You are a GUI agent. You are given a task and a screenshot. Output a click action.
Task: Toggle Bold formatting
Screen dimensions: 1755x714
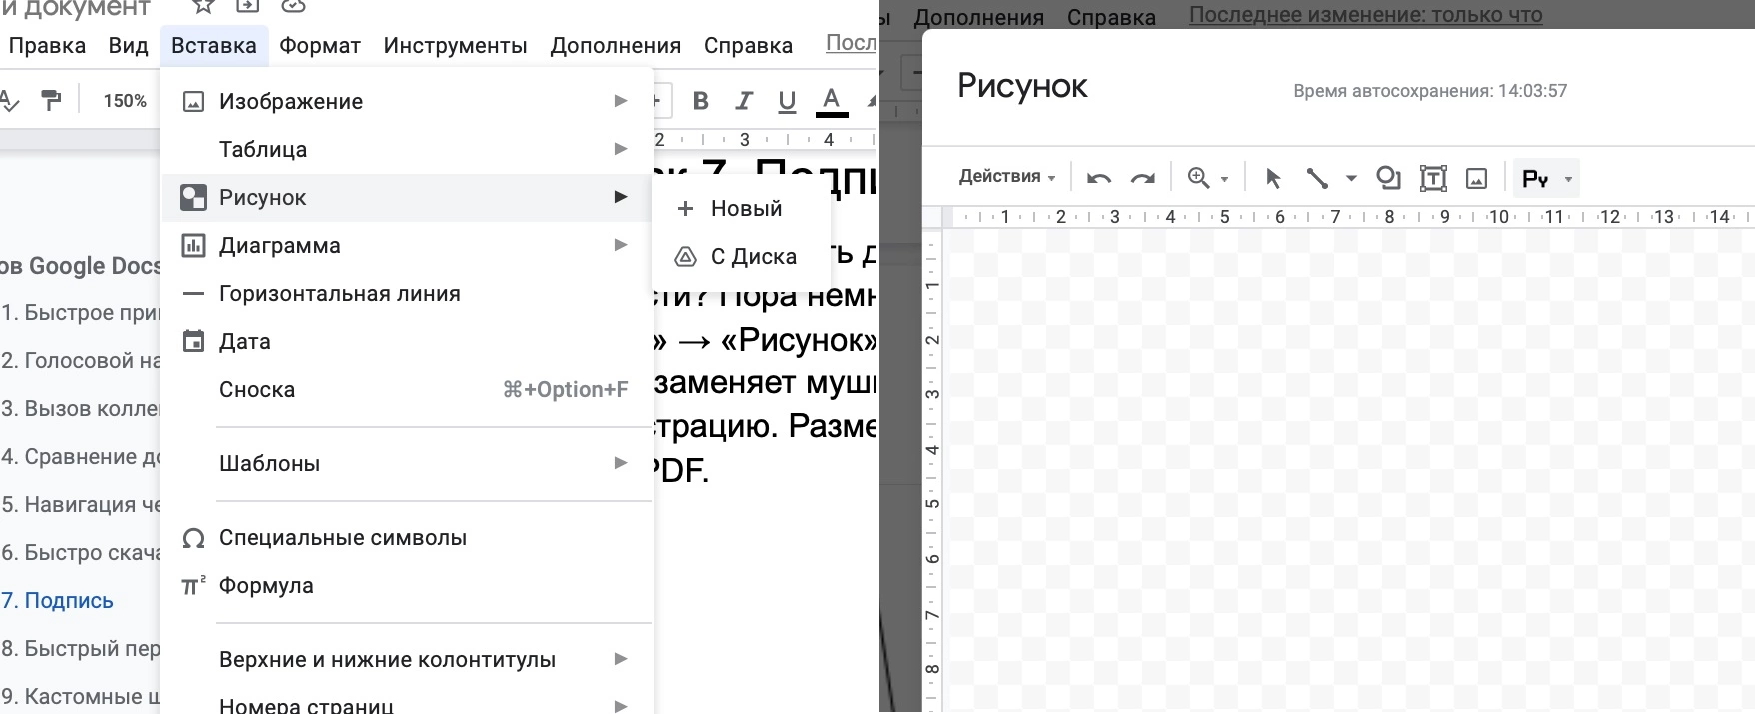click(x=700, y=101)
